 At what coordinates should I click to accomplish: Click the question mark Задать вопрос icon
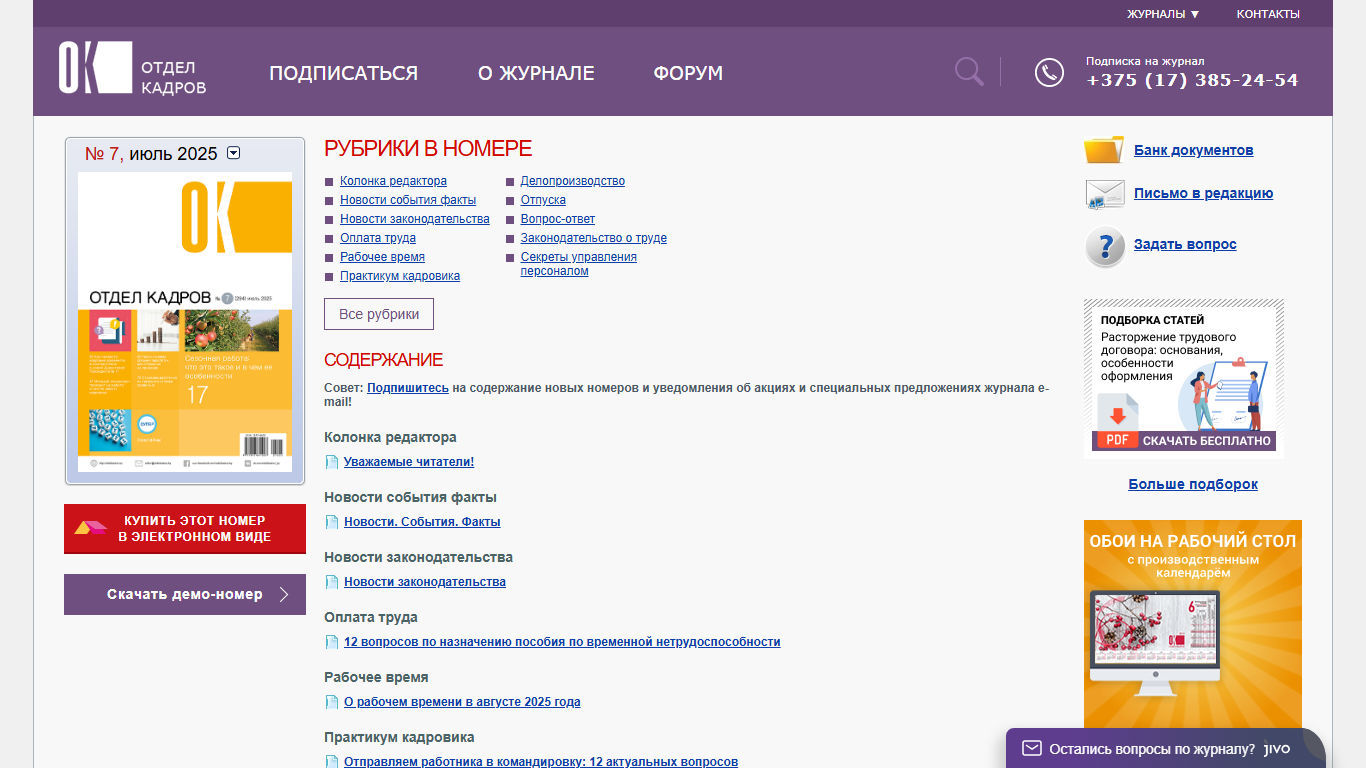tap(1105, 246)
